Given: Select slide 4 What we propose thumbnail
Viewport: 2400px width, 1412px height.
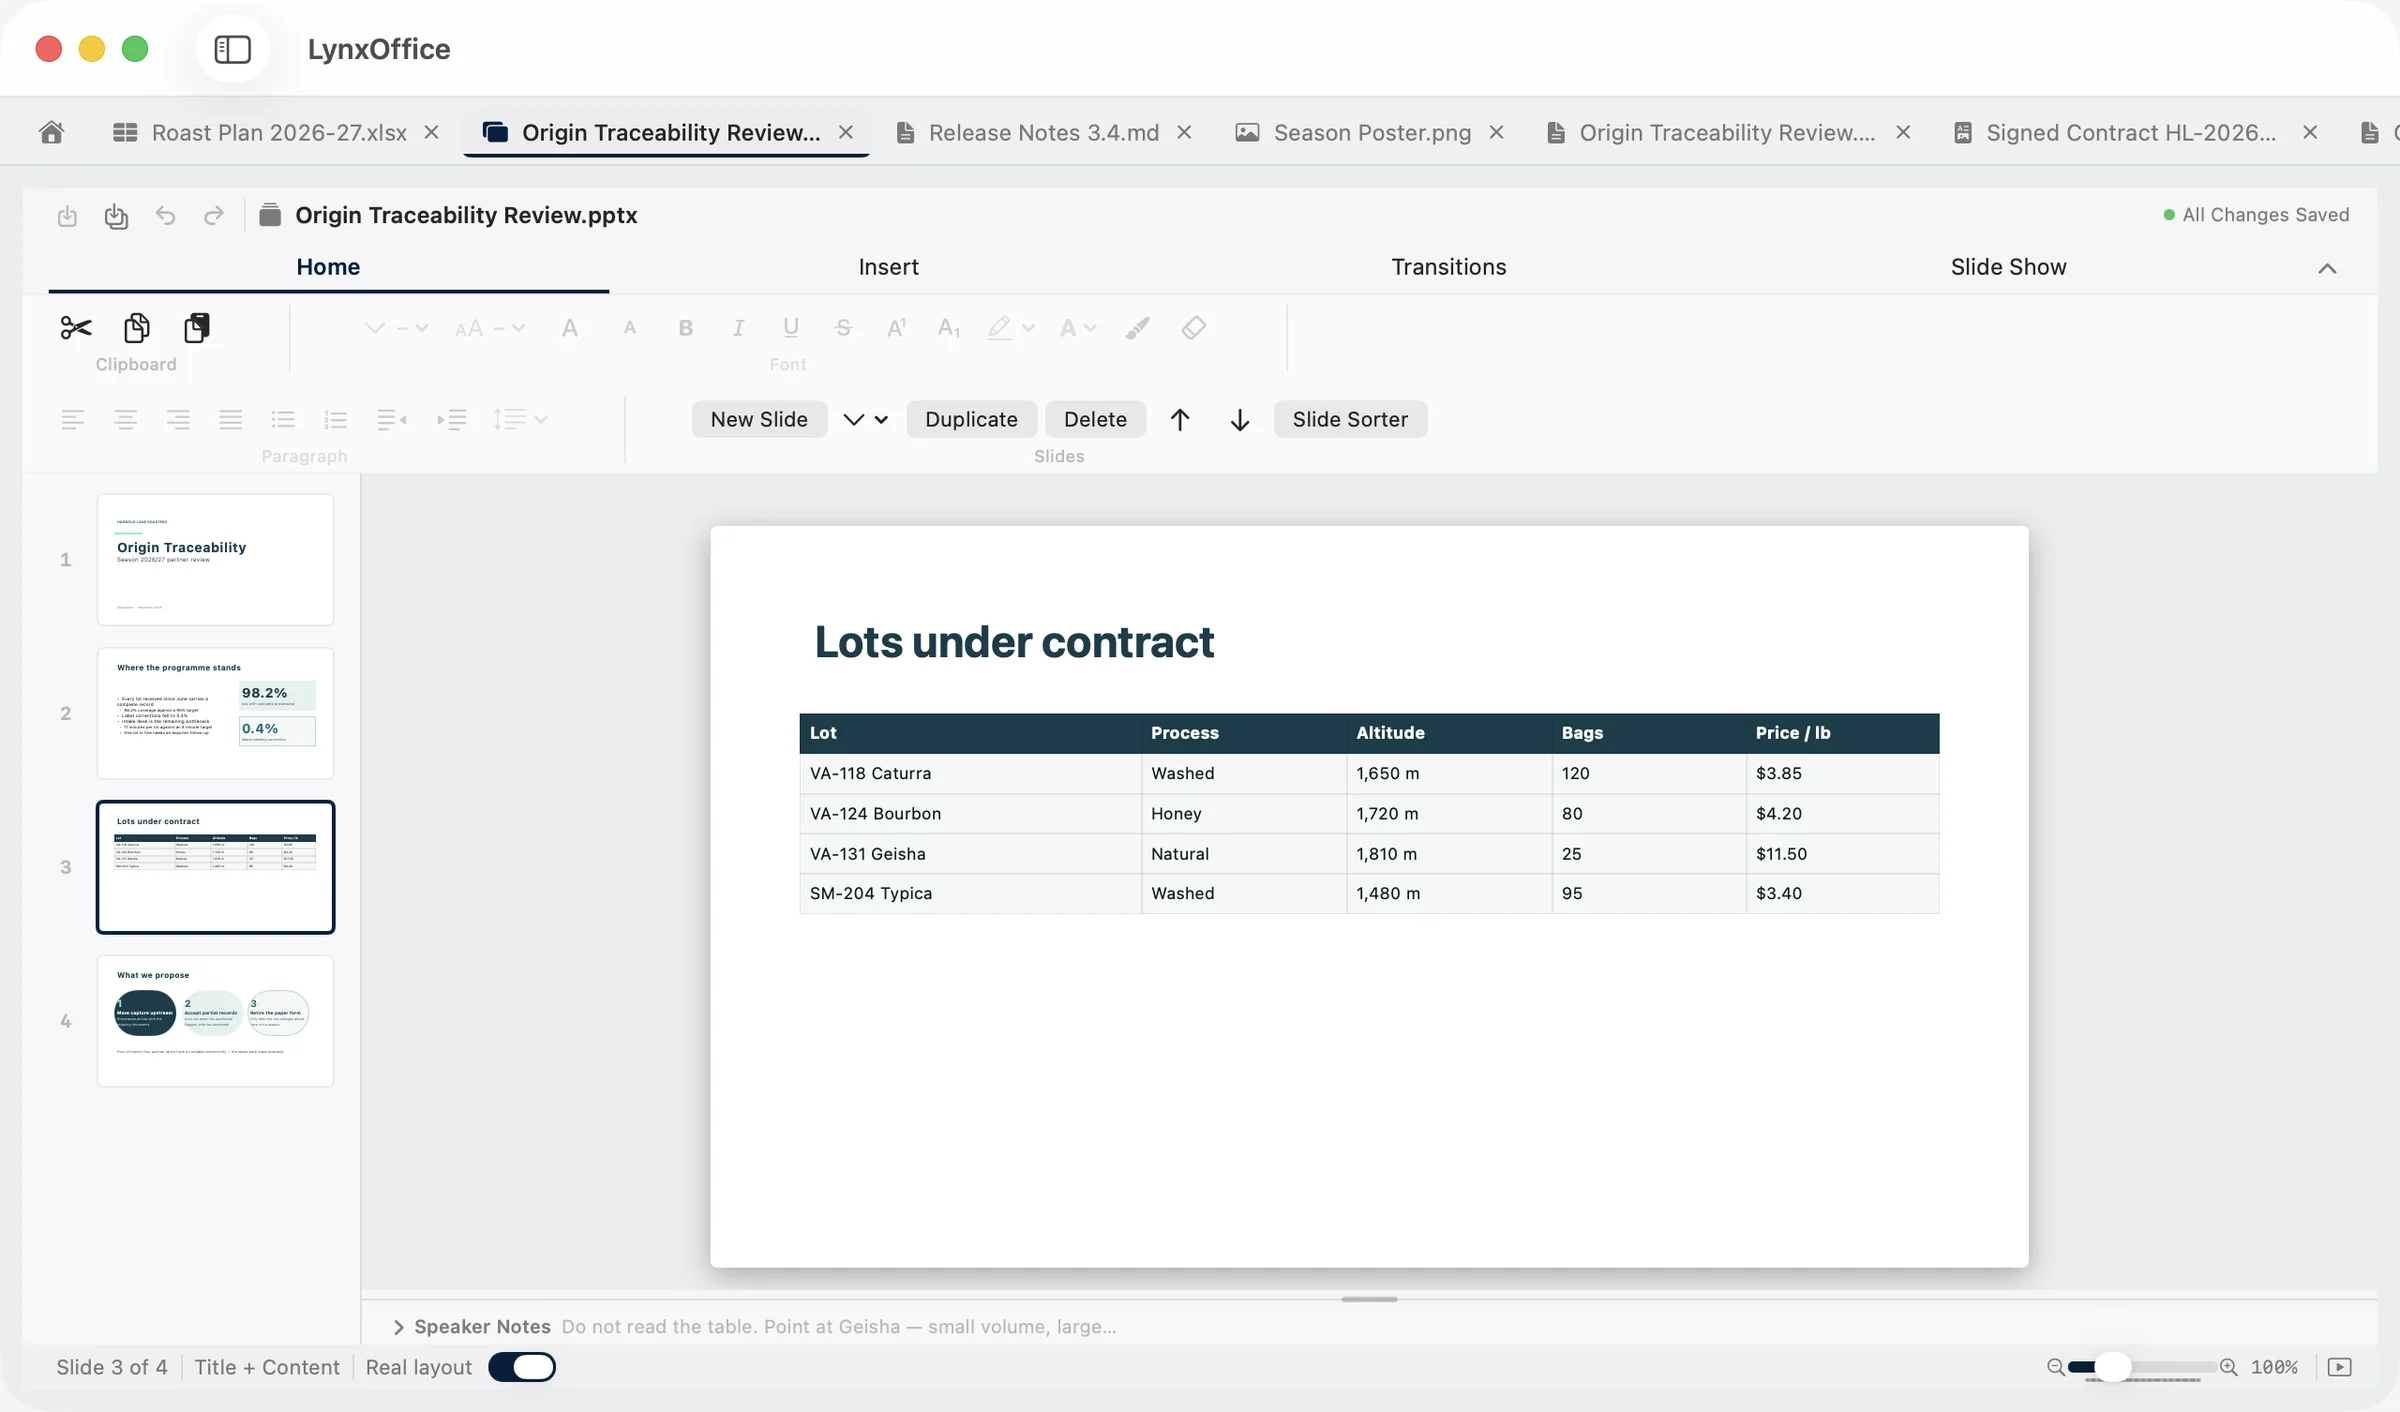Looking at the screenshot, I should [x=215, y=1021].
